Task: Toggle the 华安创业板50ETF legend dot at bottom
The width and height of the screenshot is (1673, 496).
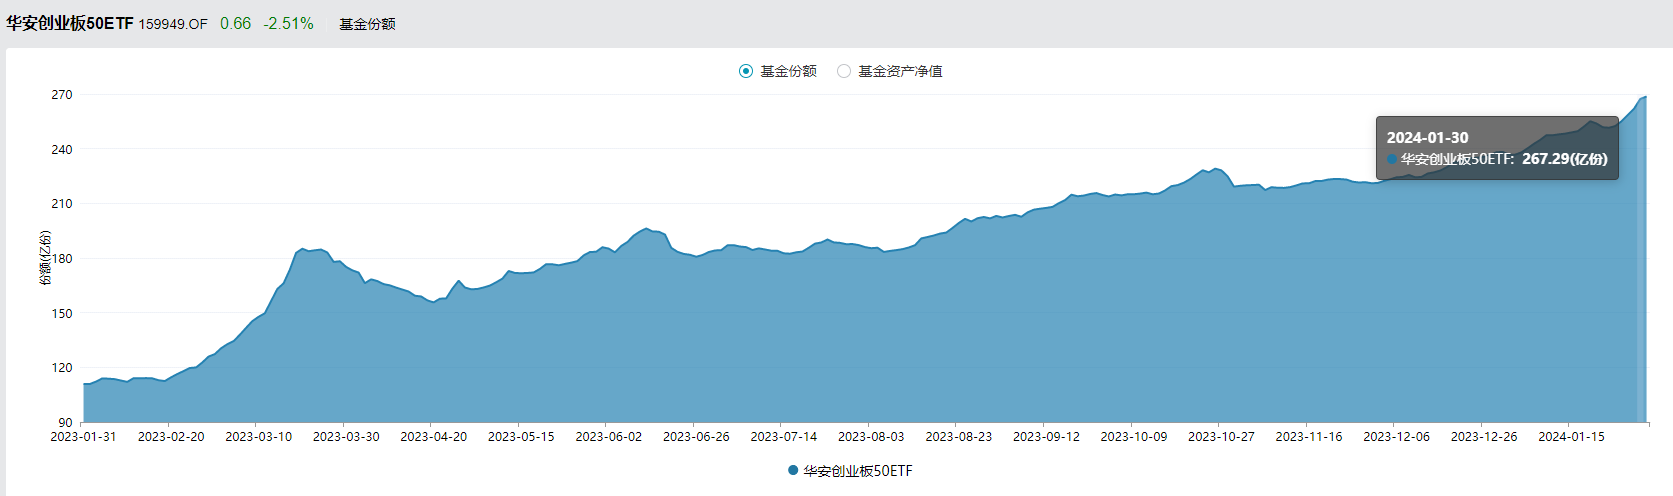Action: (x=793, y=470)
